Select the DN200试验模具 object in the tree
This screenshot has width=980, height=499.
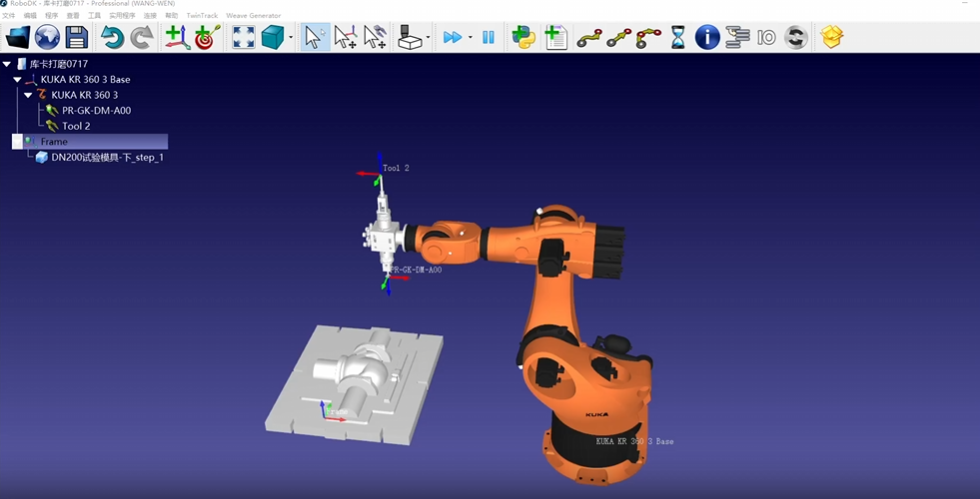pyautogui.click(x=107, y=157)
